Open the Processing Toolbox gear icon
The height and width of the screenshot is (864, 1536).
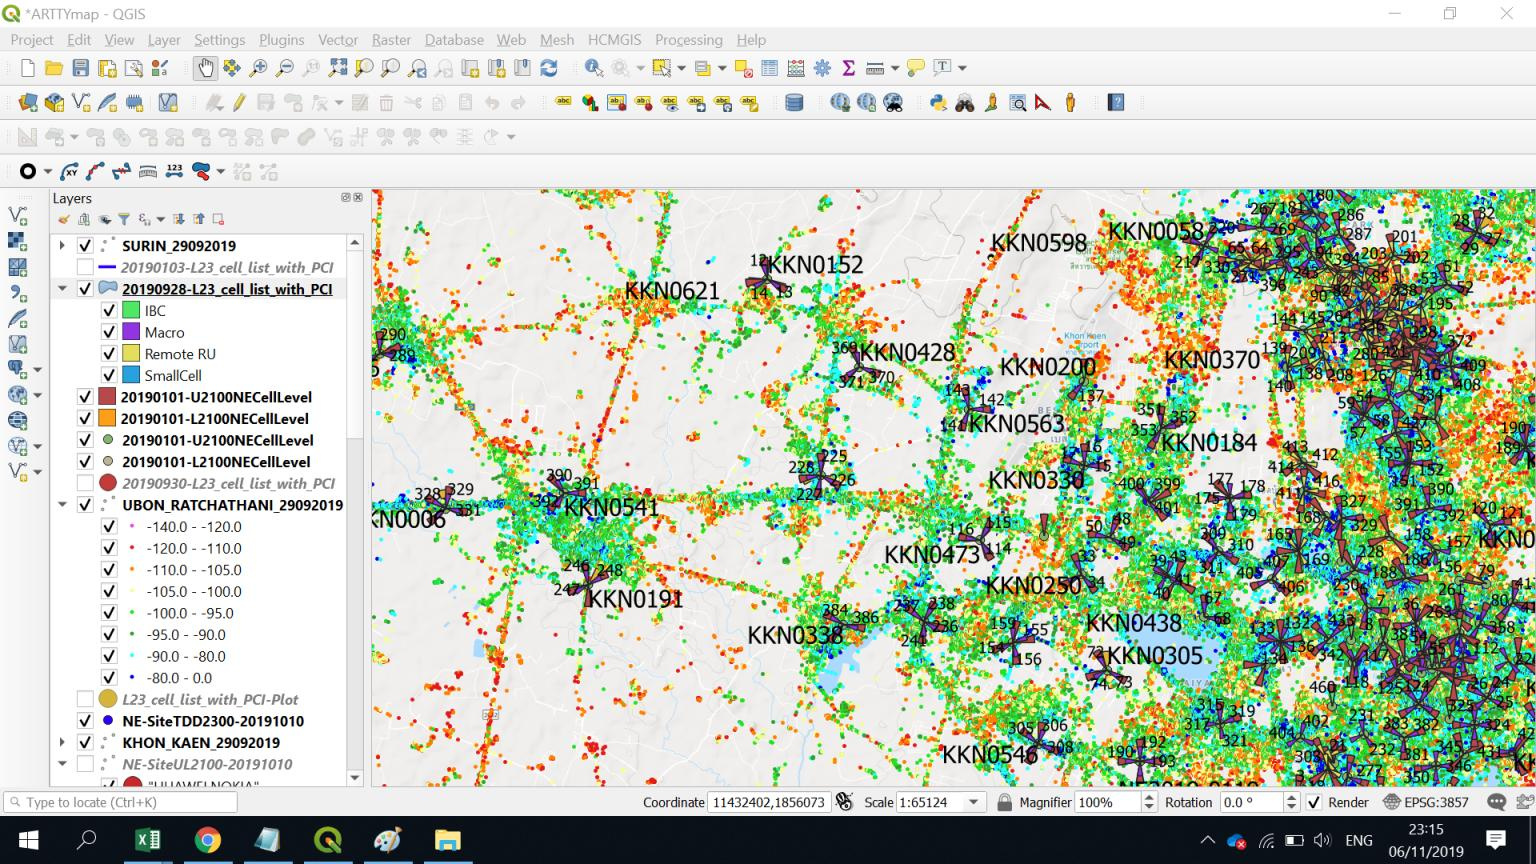(822, 68)
